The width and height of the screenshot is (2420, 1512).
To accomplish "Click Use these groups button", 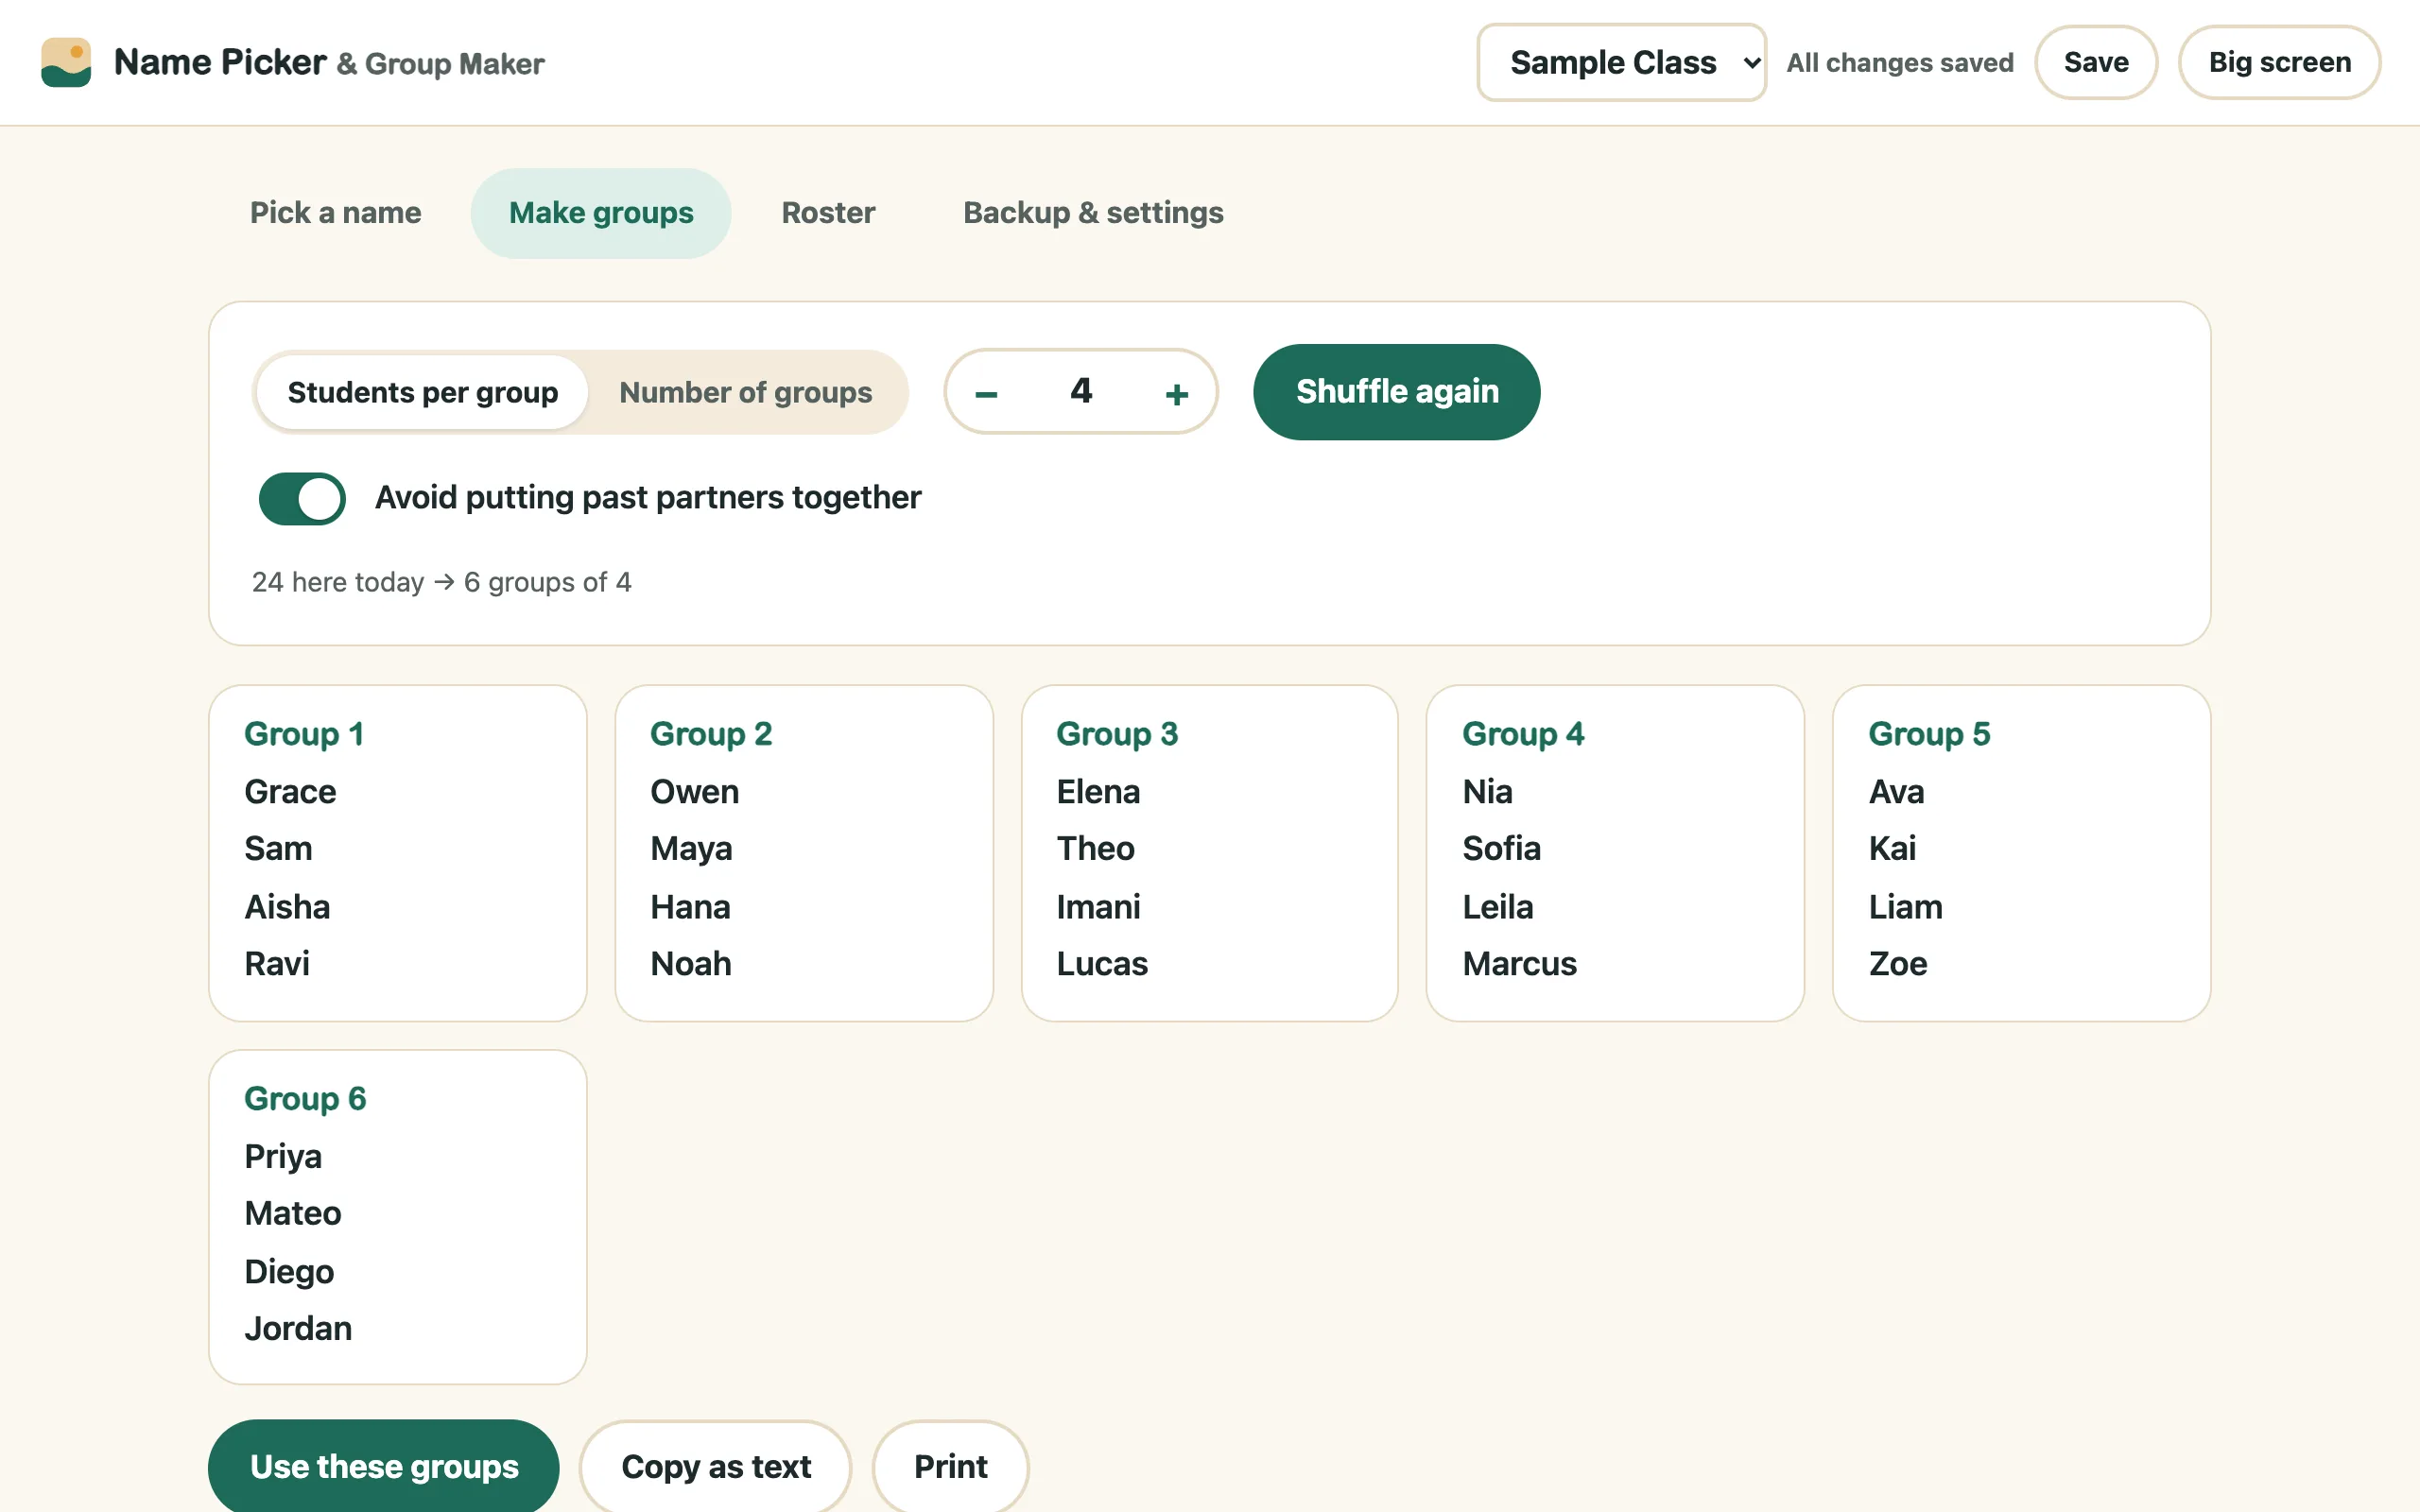I will [384, 1466].
